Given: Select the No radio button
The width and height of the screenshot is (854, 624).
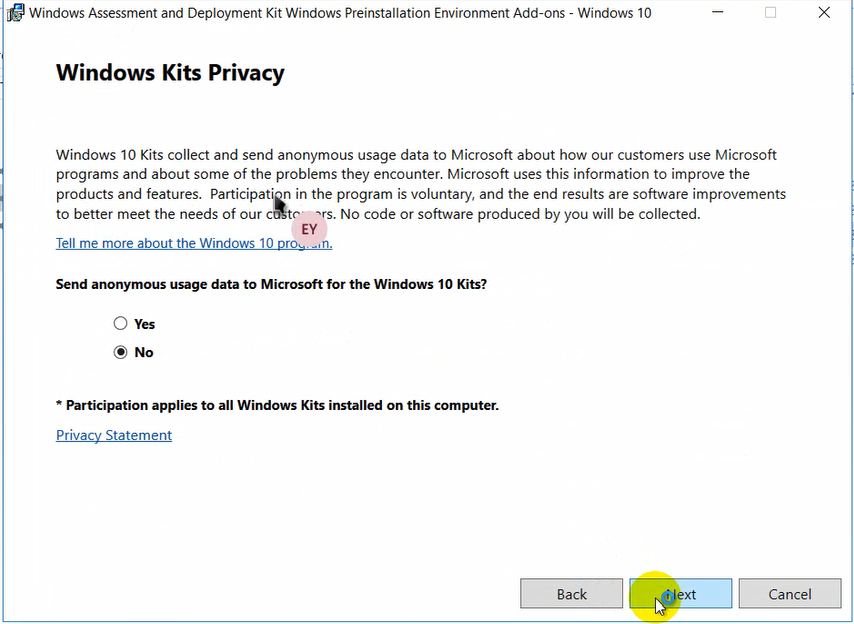Looking at the screenshot, I should click(x=120, y=352).
